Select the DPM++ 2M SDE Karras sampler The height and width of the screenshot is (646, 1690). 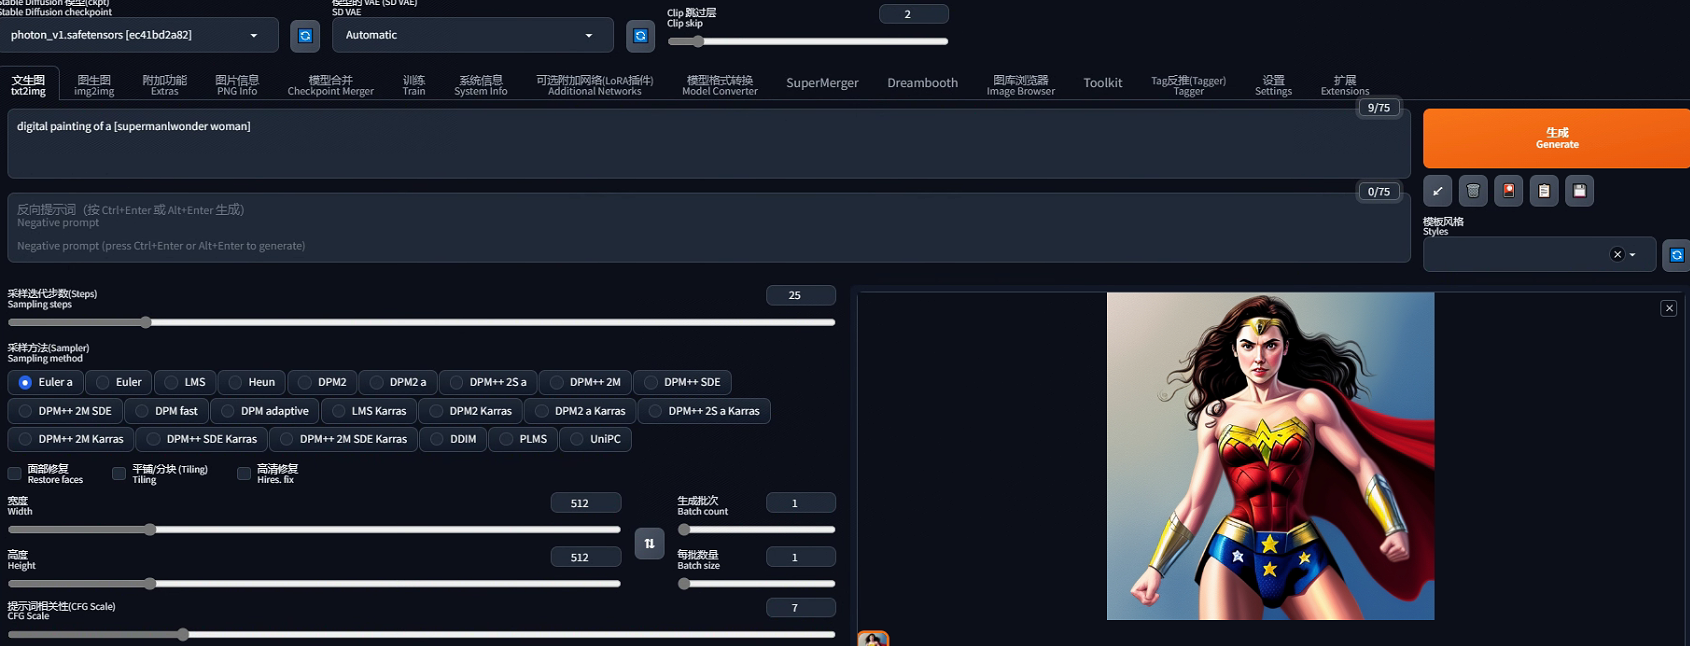coord(343,439)
